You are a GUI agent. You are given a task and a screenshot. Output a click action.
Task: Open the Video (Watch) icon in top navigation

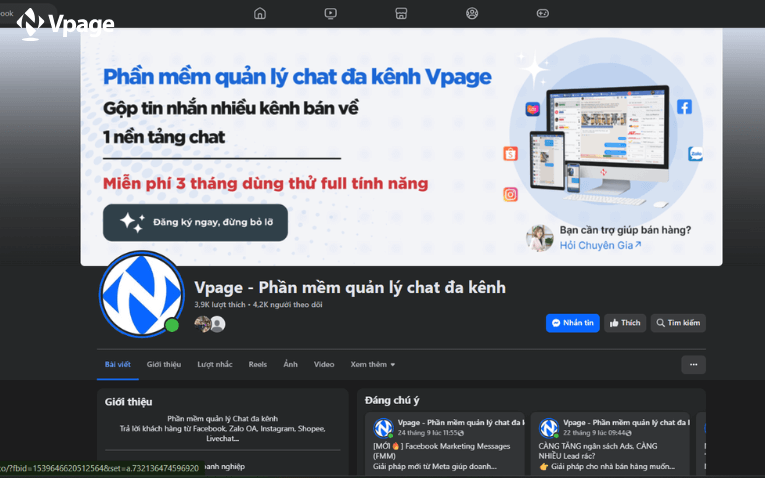point(330,13)
